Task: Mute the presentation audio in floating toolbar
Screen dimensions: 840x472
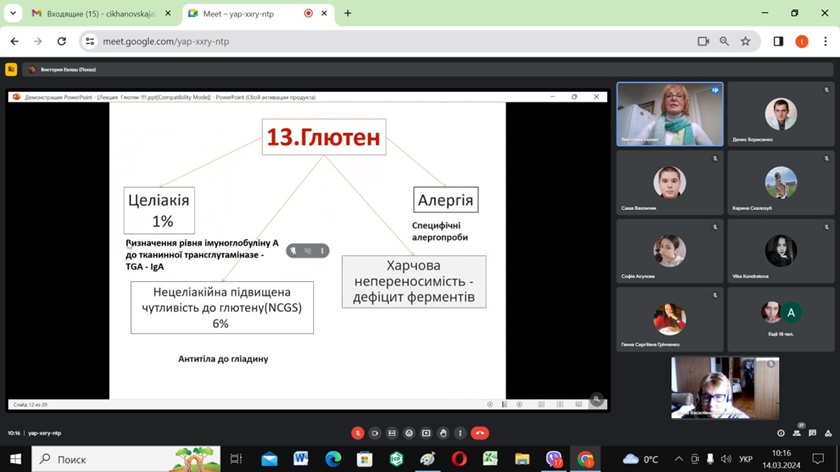Action: point(308,251)
